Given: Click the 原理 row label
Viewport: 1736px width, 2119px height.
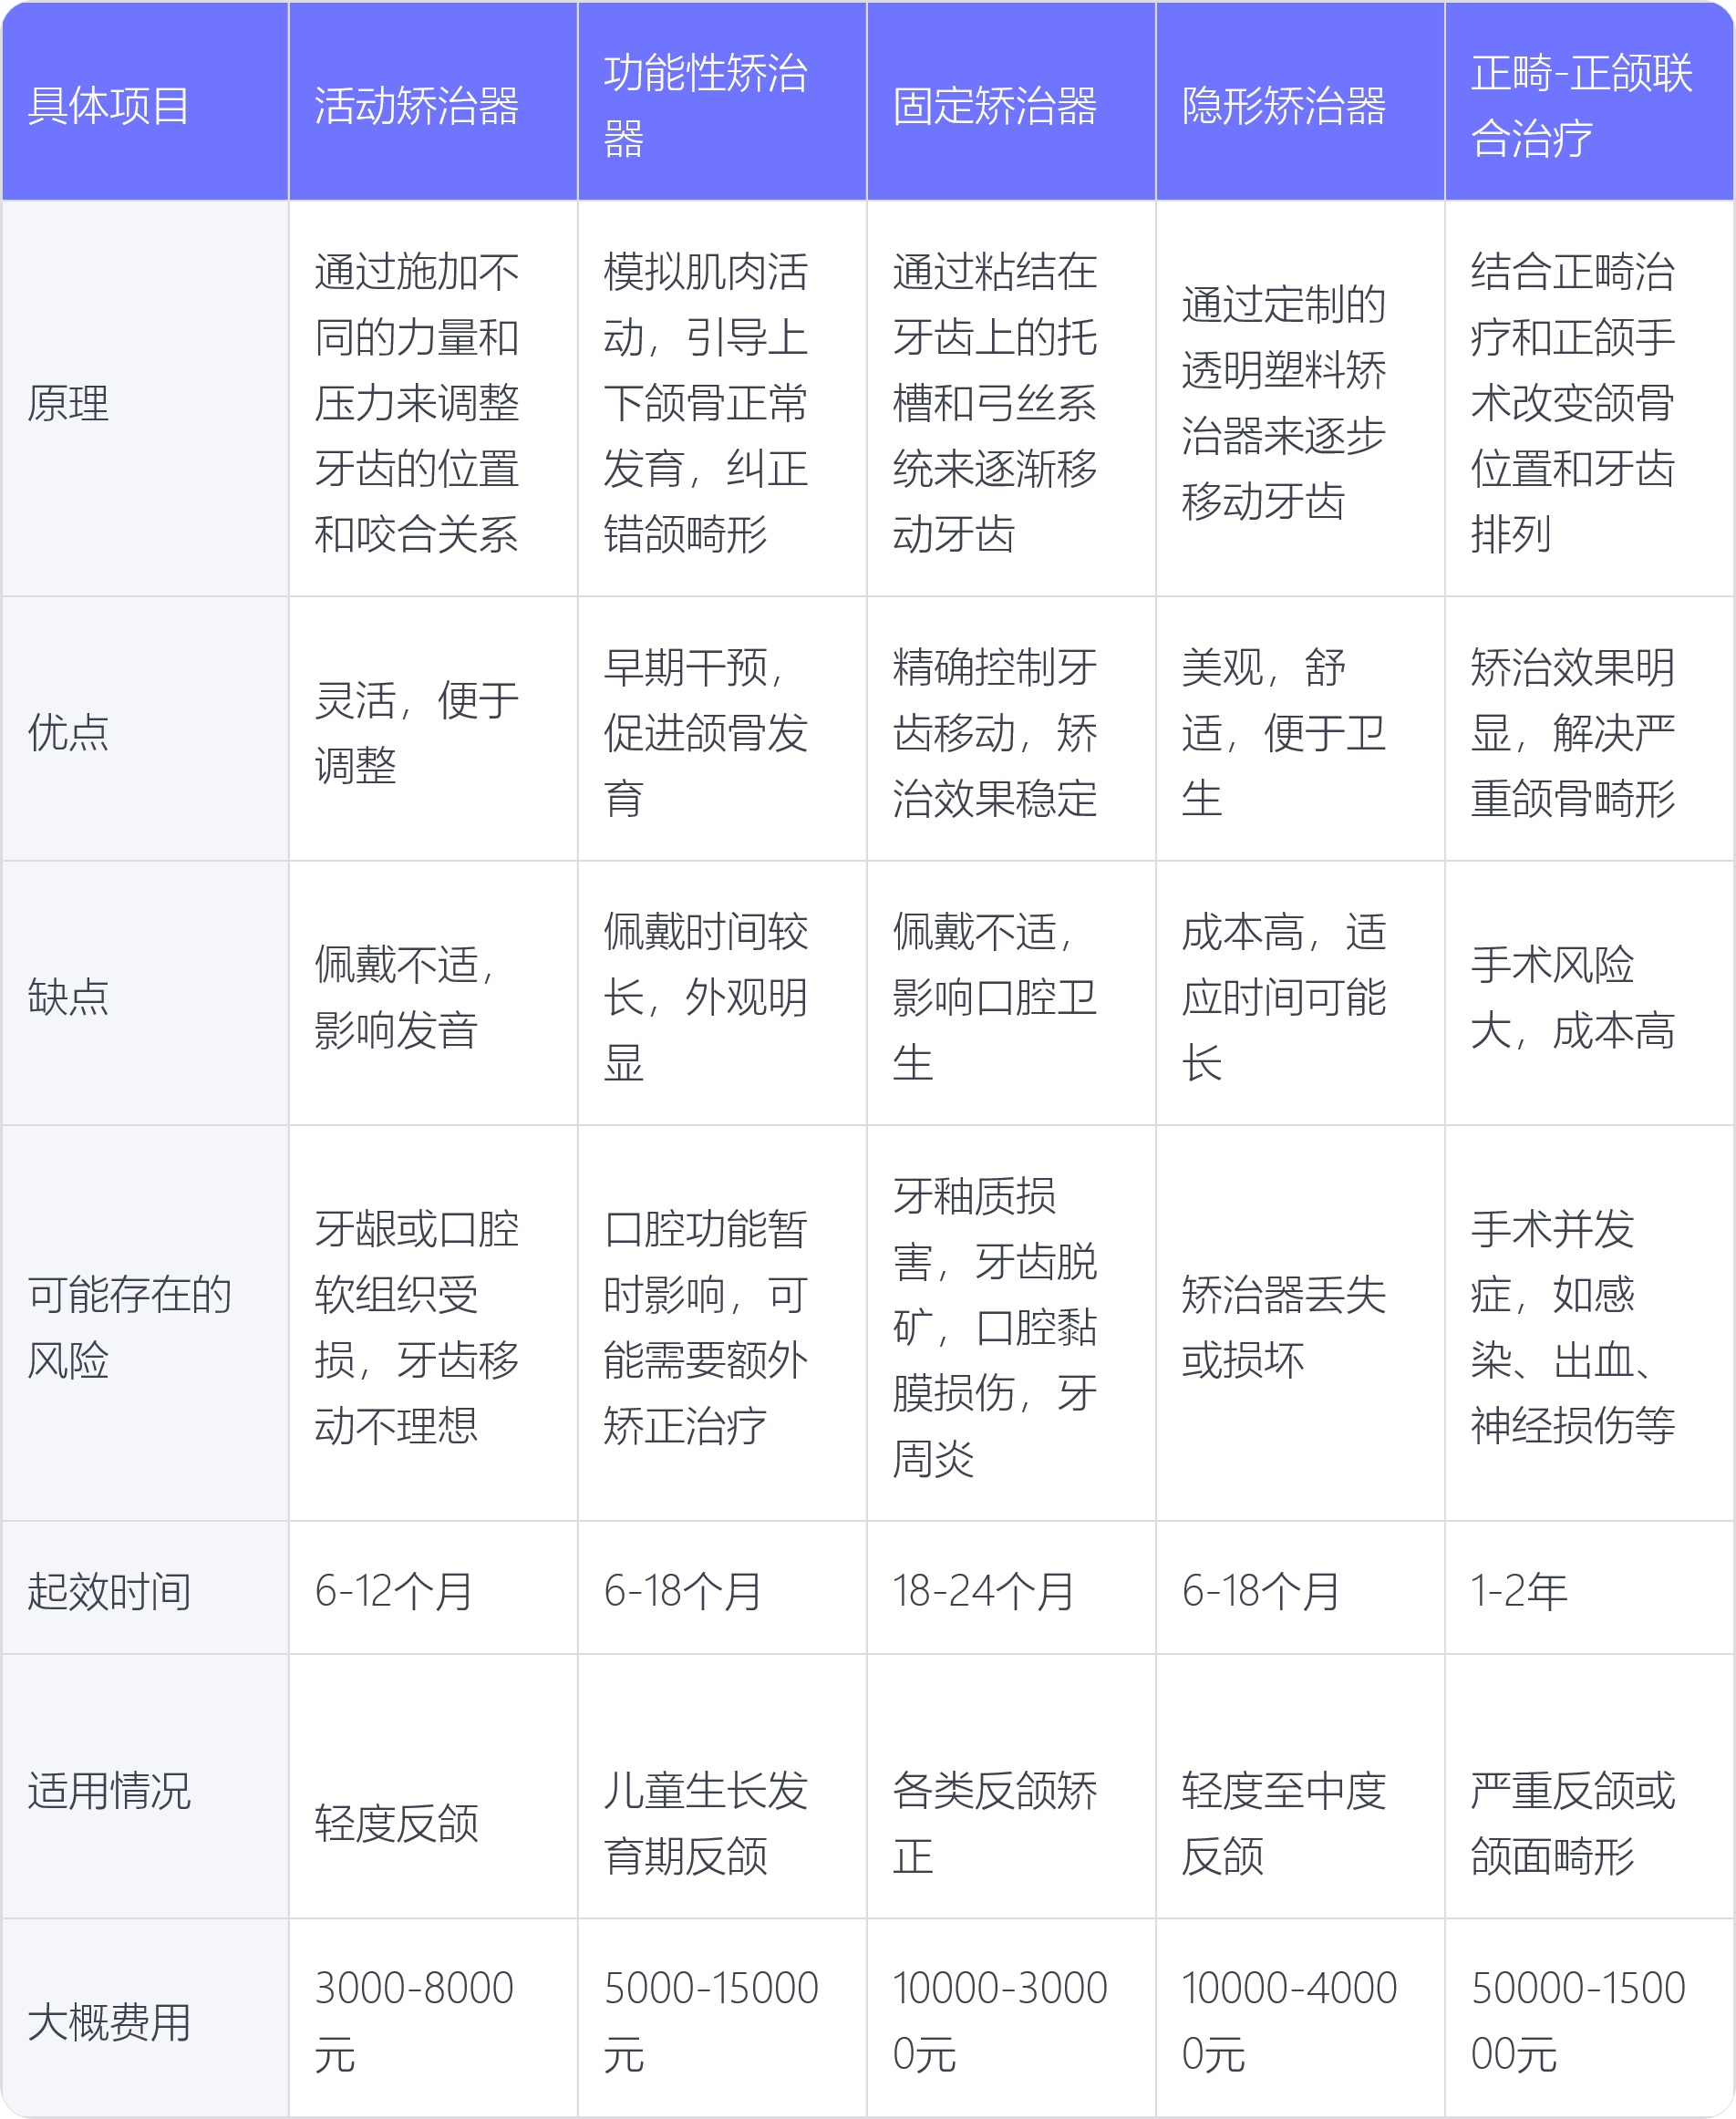Looking at the screenshot, I should (x=145, y=399).
